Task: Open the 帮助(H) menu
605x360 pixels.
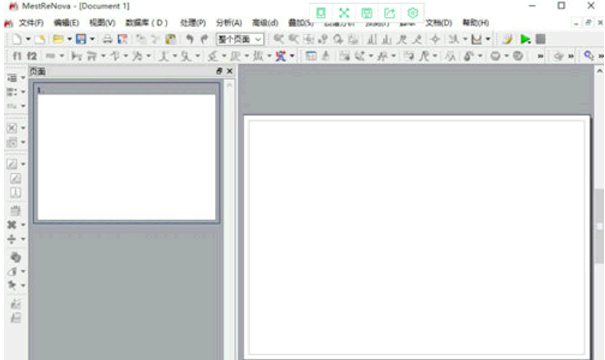Action: (x=476, y=23)
